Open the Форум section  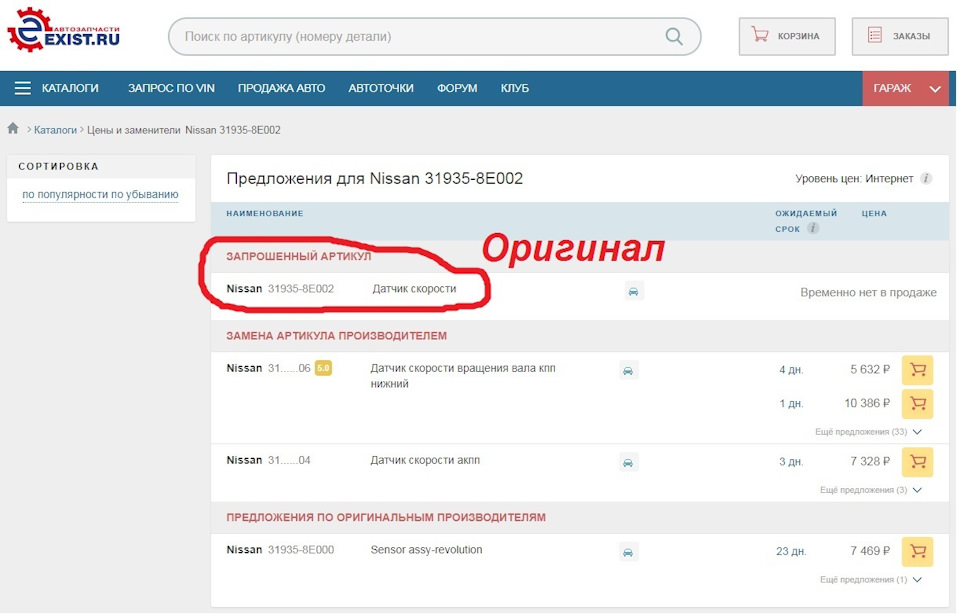457,88
